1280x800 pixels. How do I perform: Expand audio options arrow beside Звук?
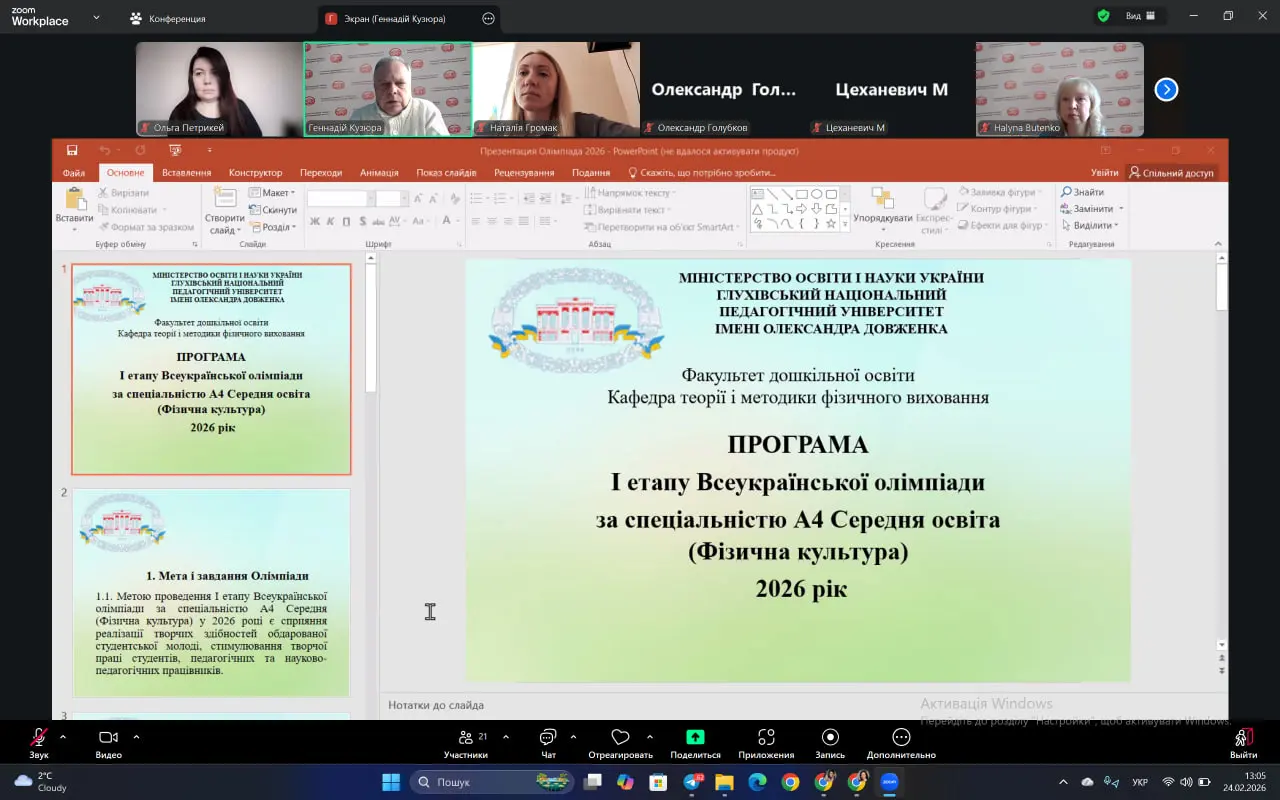click(x=63, y=737)
